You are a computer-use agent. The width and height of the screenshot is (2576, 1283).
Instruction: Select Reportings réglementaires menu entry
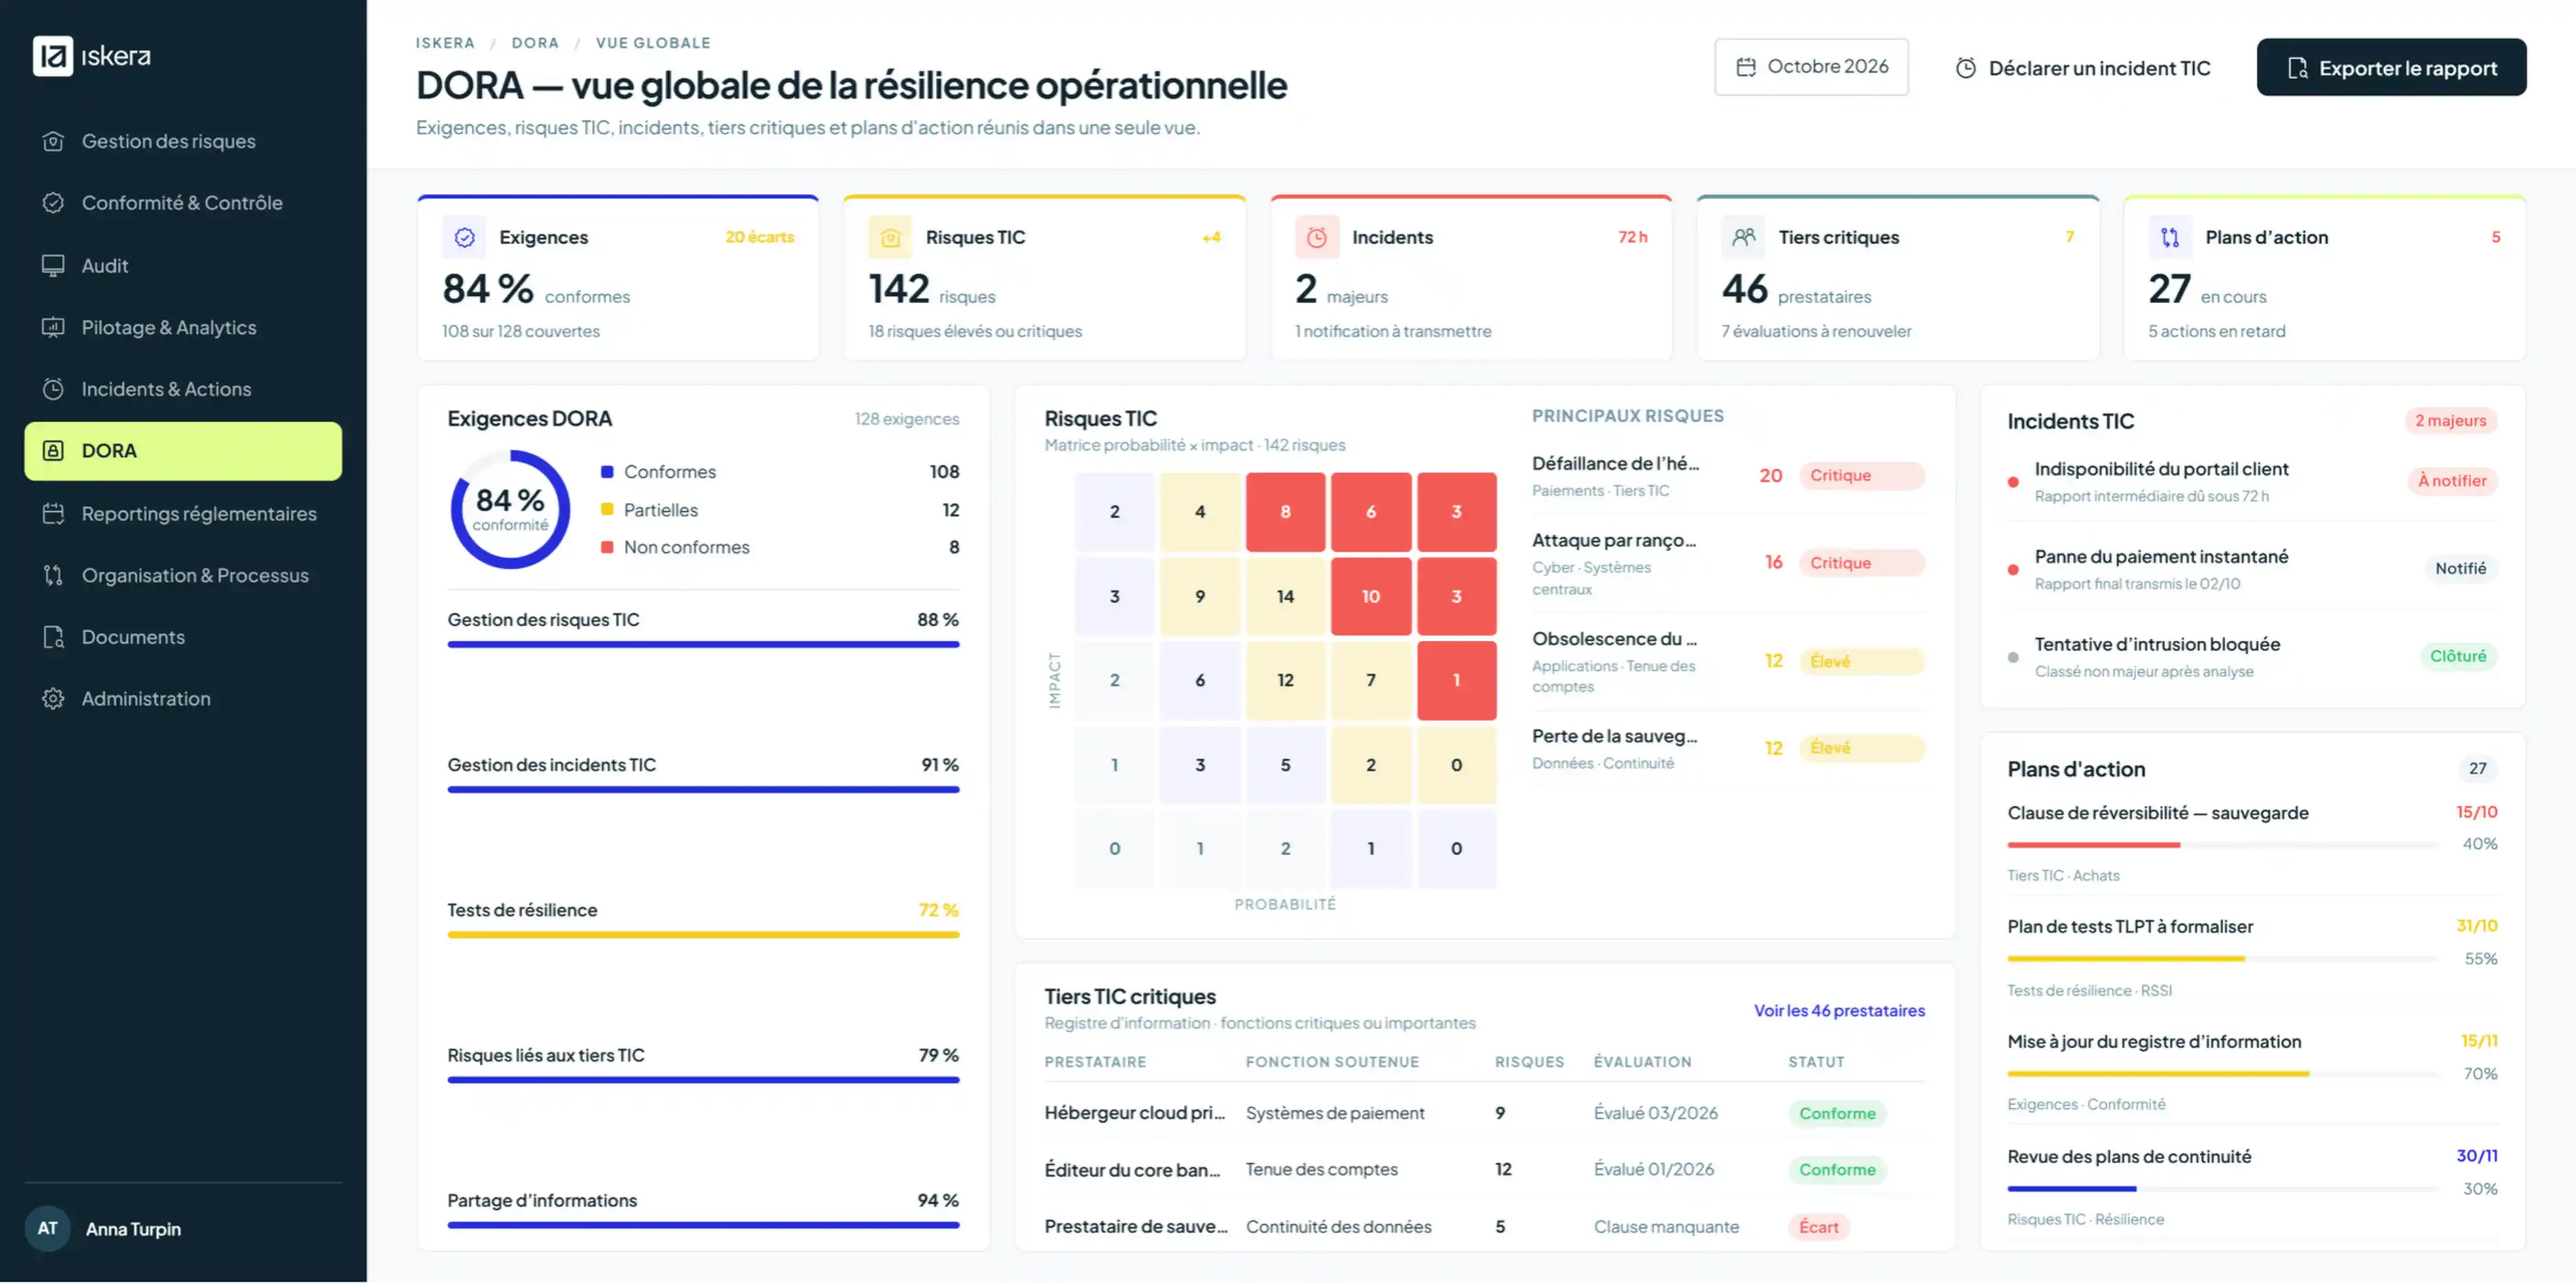[x=183, y=514]
